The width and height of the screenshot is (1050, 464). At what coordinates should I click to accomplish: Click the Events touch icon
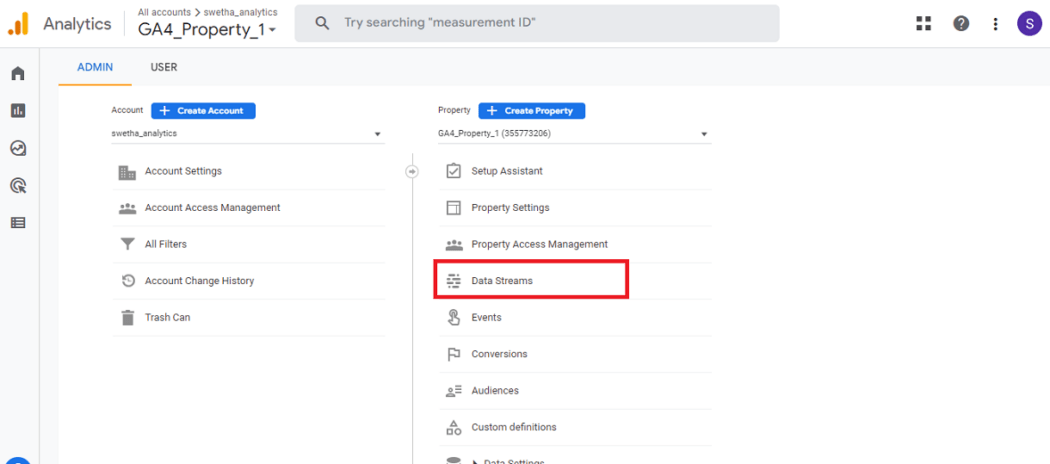(453, 317)
